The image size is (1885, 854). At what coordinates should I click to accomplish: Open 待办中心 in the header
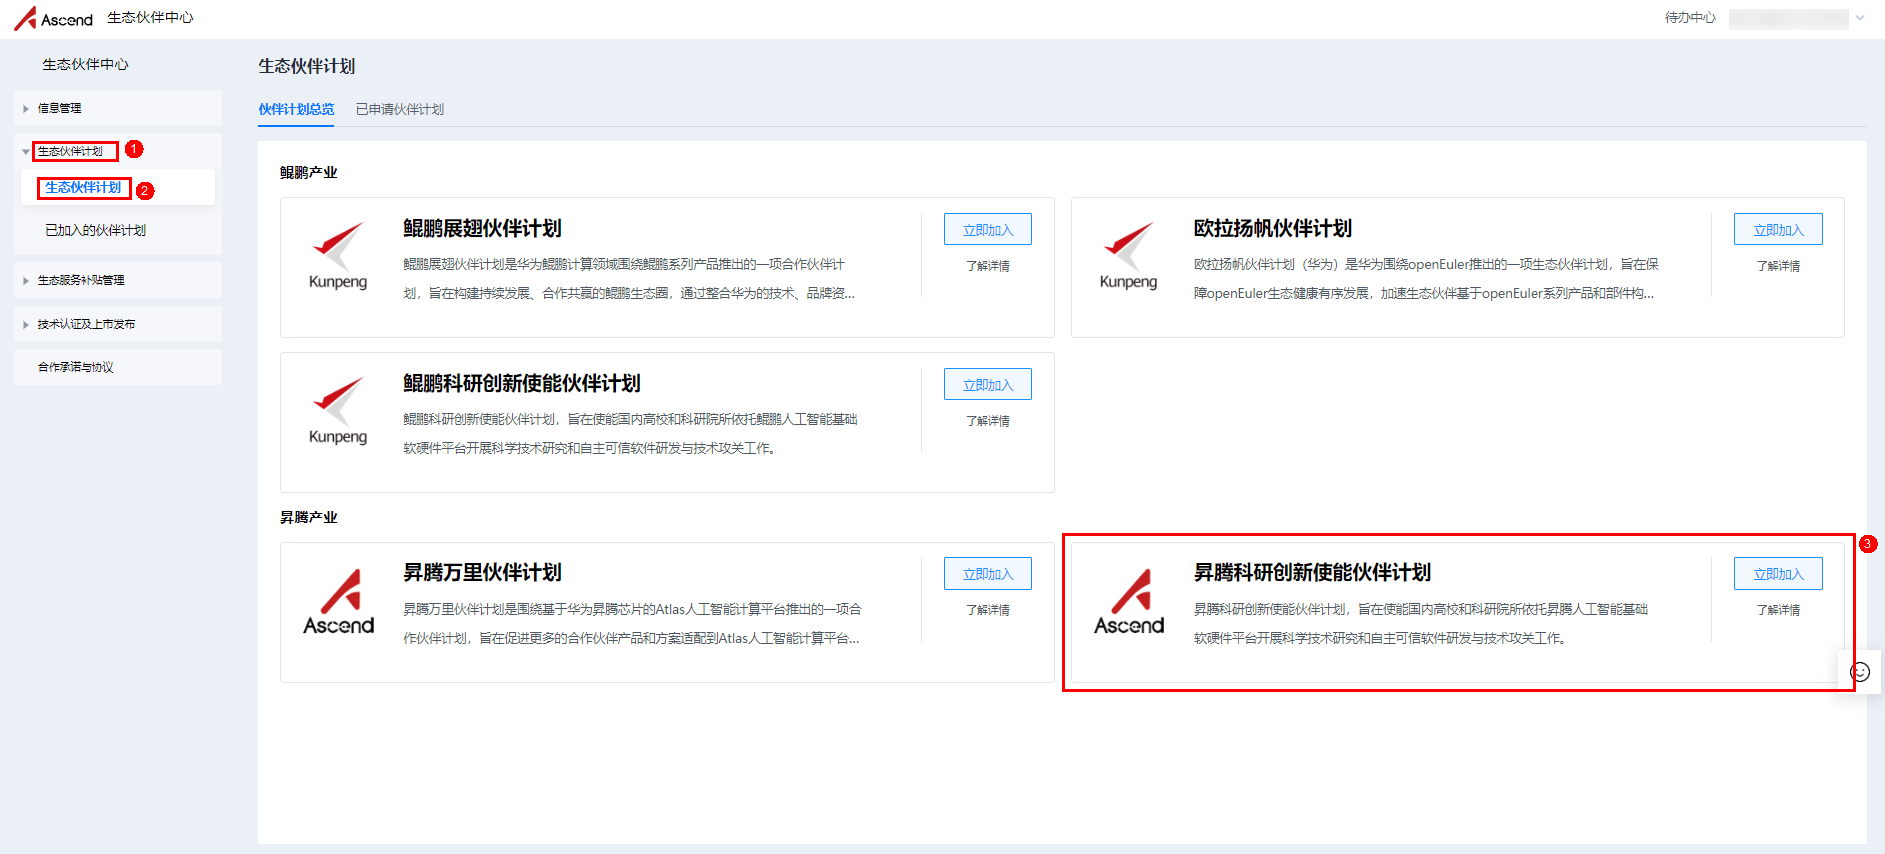pyautogui.click(x=1690, y=18)
